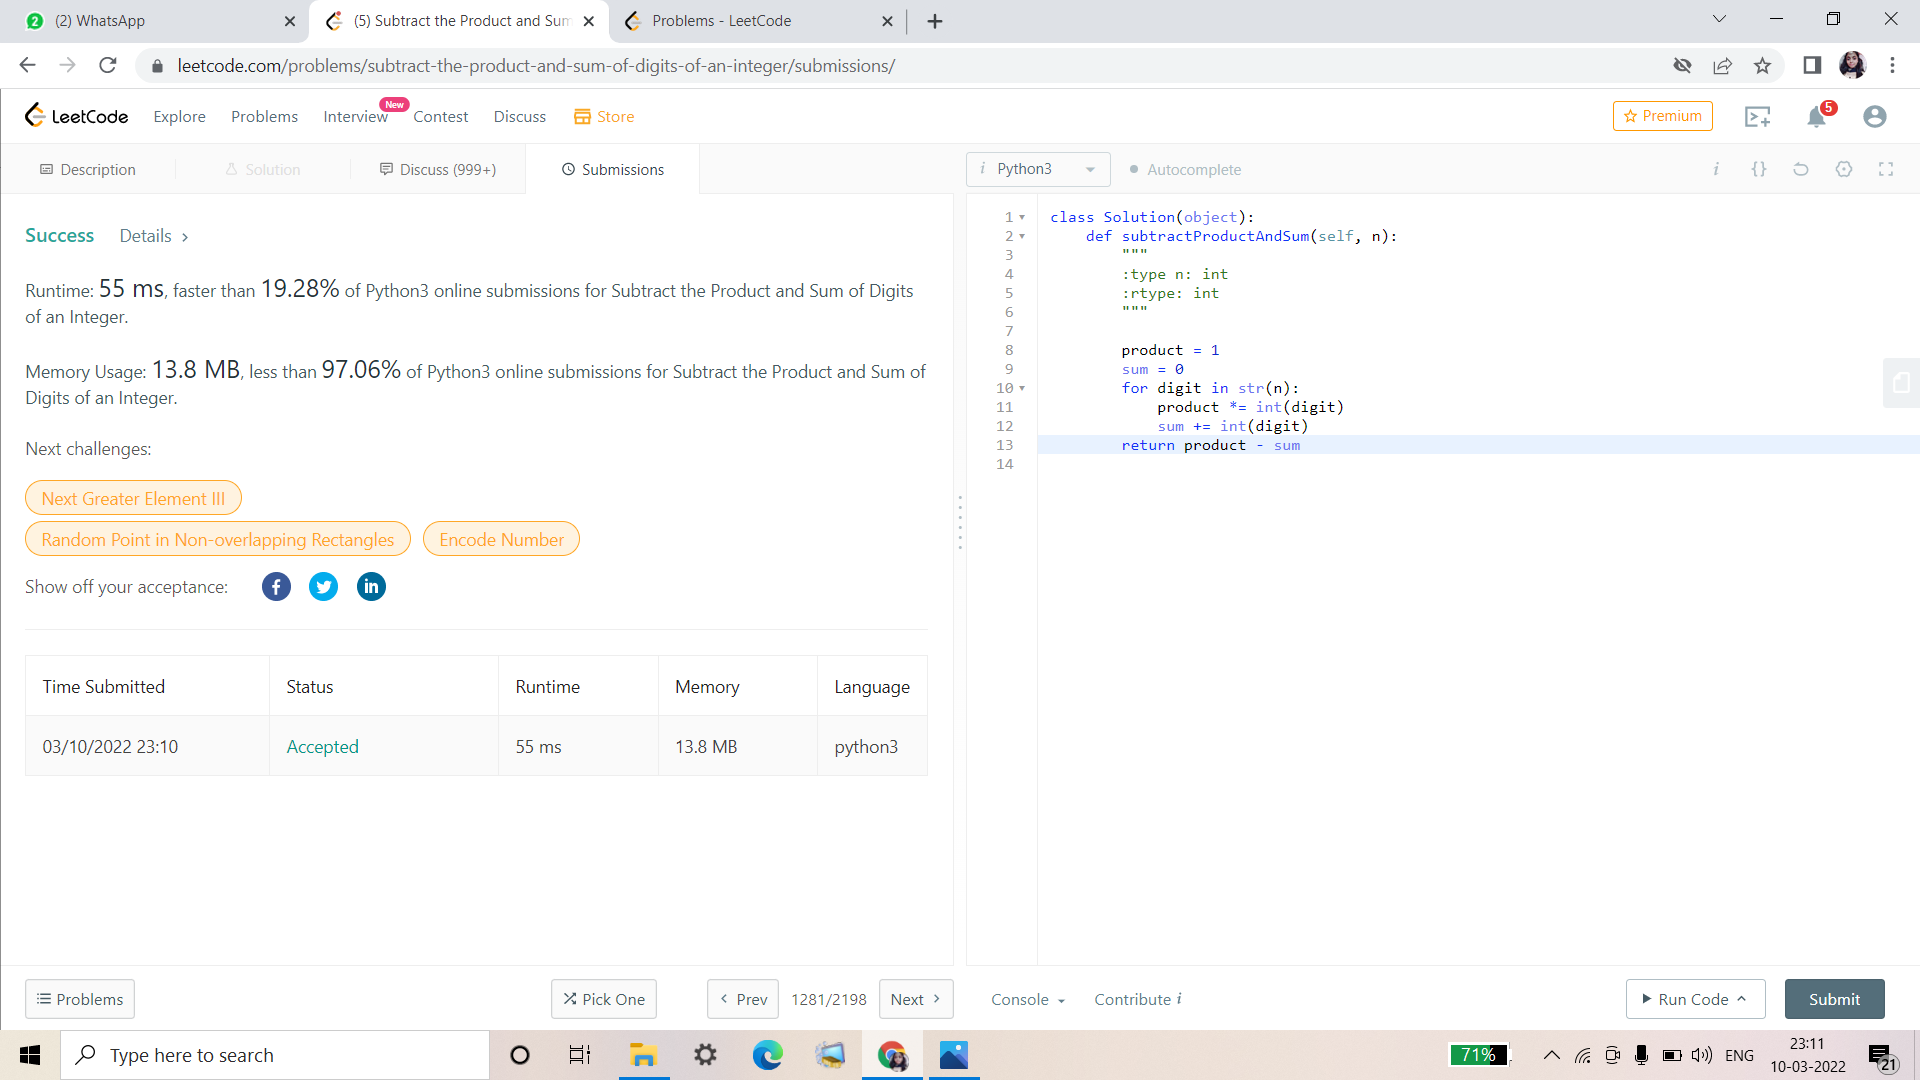Share acceptance on Facebook
Screen dimensions: 1920x1080
(276, 587)
